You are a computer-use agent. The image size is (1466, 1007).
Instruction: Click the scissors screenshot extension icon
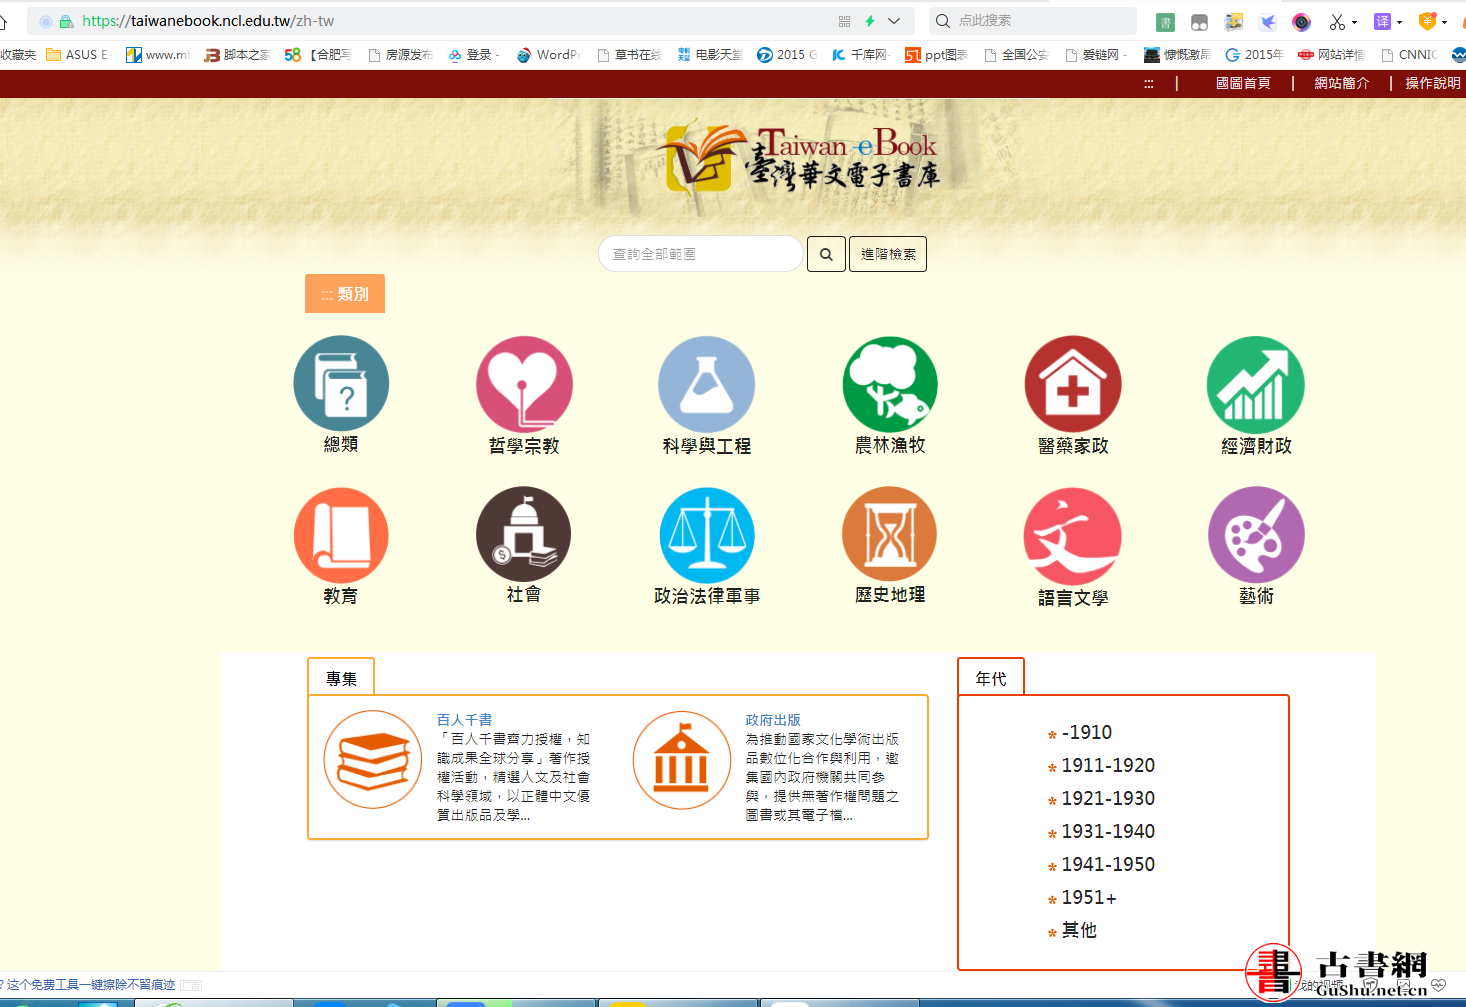pyautogui.click(x=1337, y=22)
